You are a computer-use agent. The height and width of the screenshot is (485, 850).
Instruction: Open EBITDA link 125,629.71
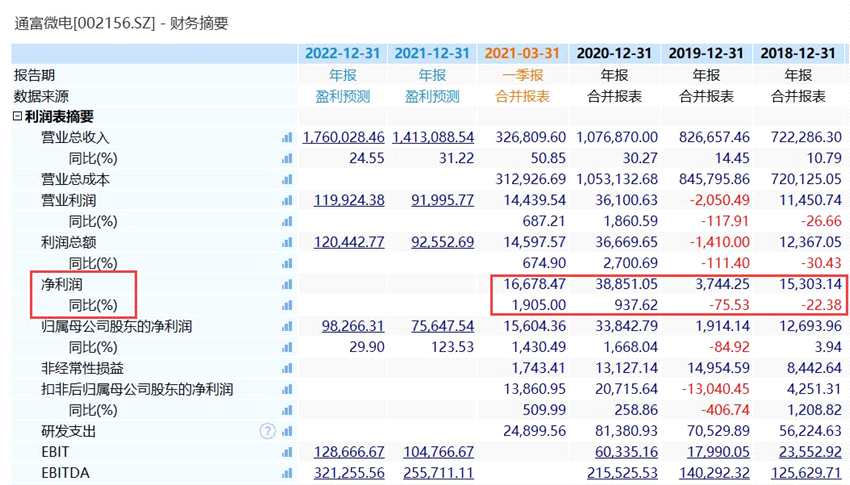[x=807, y=473]
